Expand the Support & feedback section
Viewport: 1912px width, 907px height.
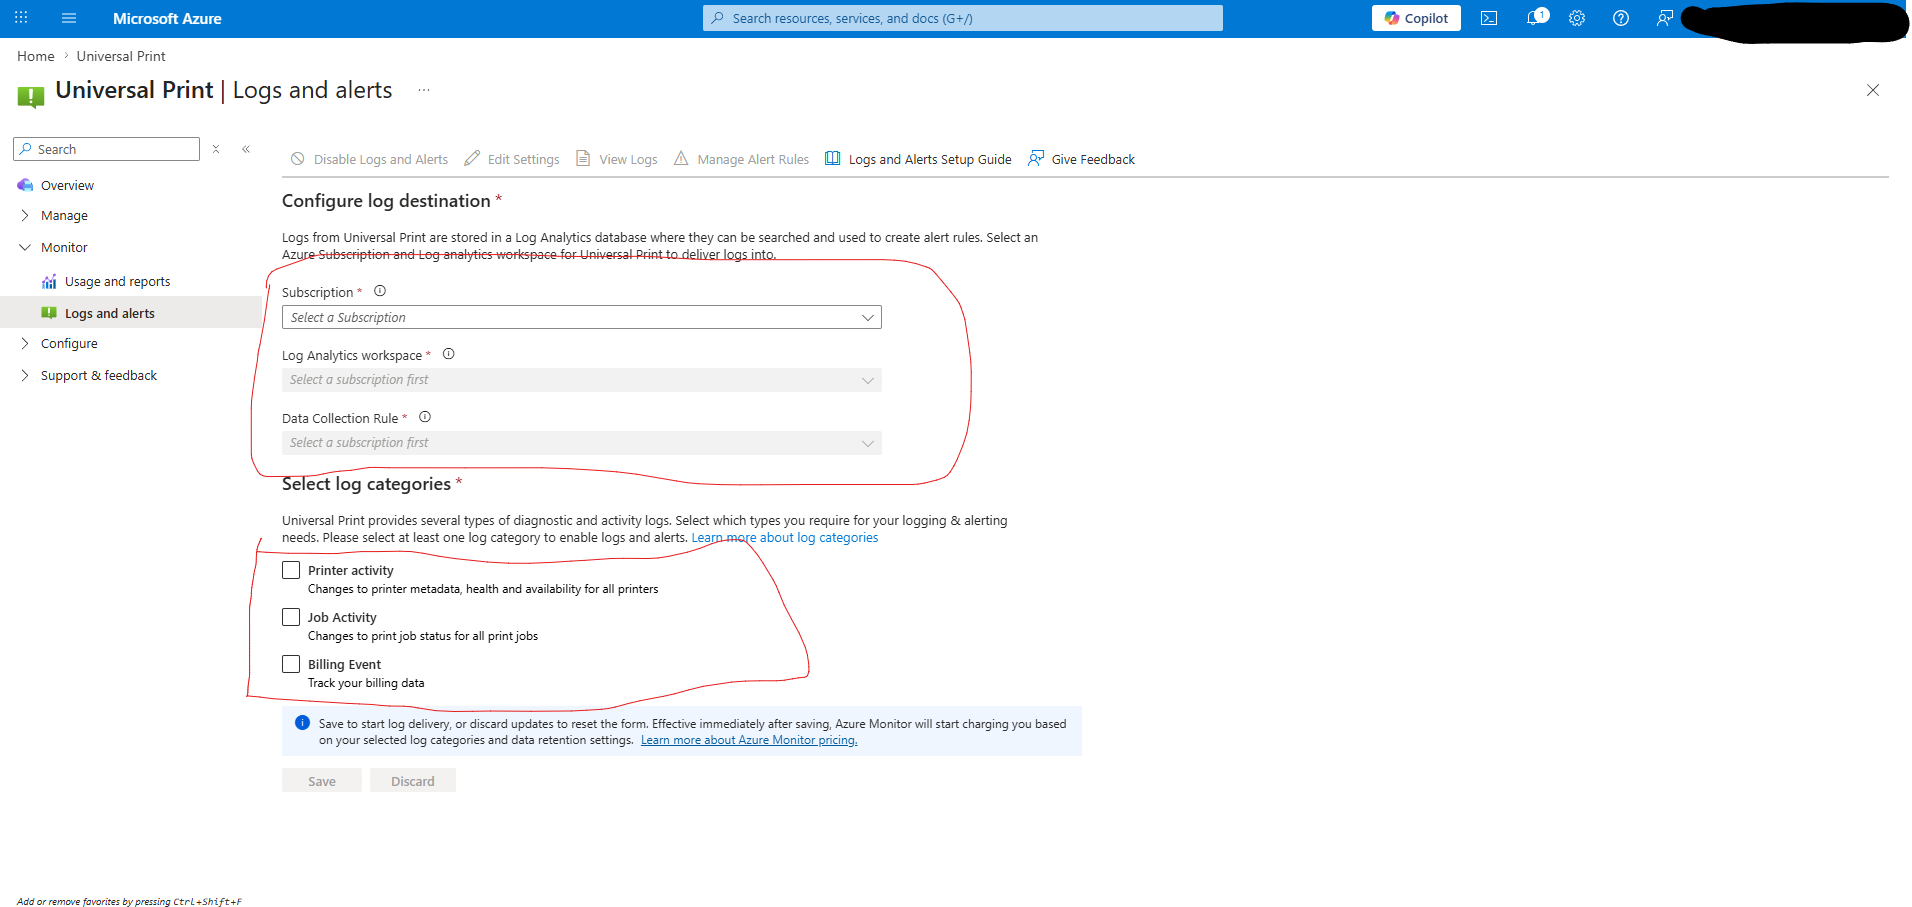[25, 375]
